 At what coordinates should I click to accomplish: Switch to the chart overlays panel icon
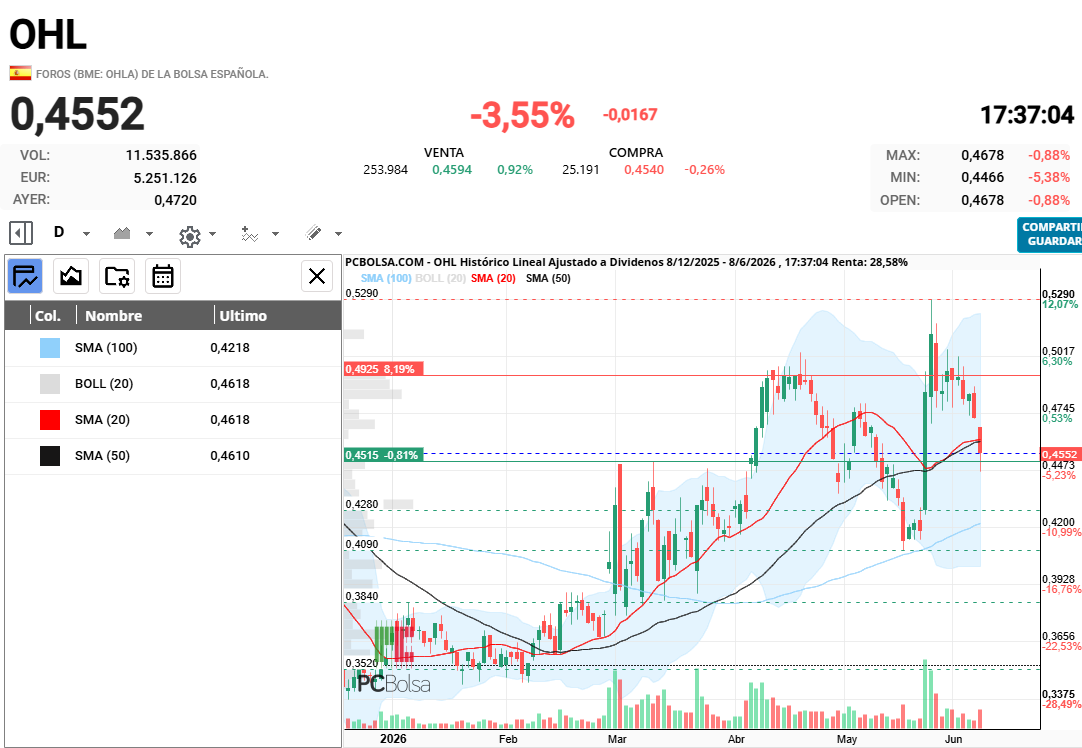(71, 276)
